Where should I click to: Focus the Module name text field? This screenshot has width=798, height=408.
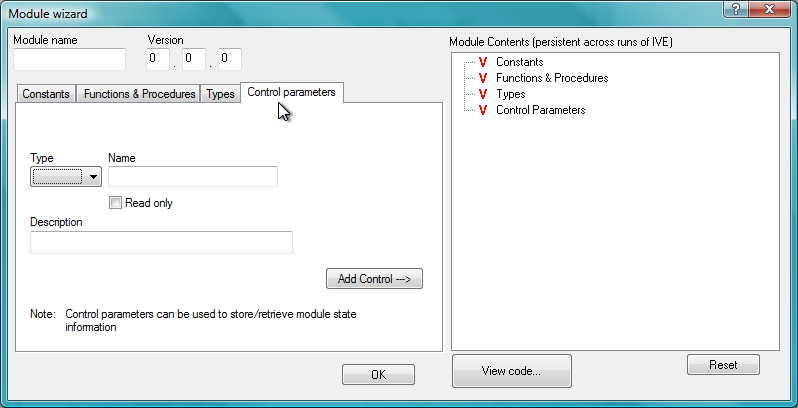69,59
